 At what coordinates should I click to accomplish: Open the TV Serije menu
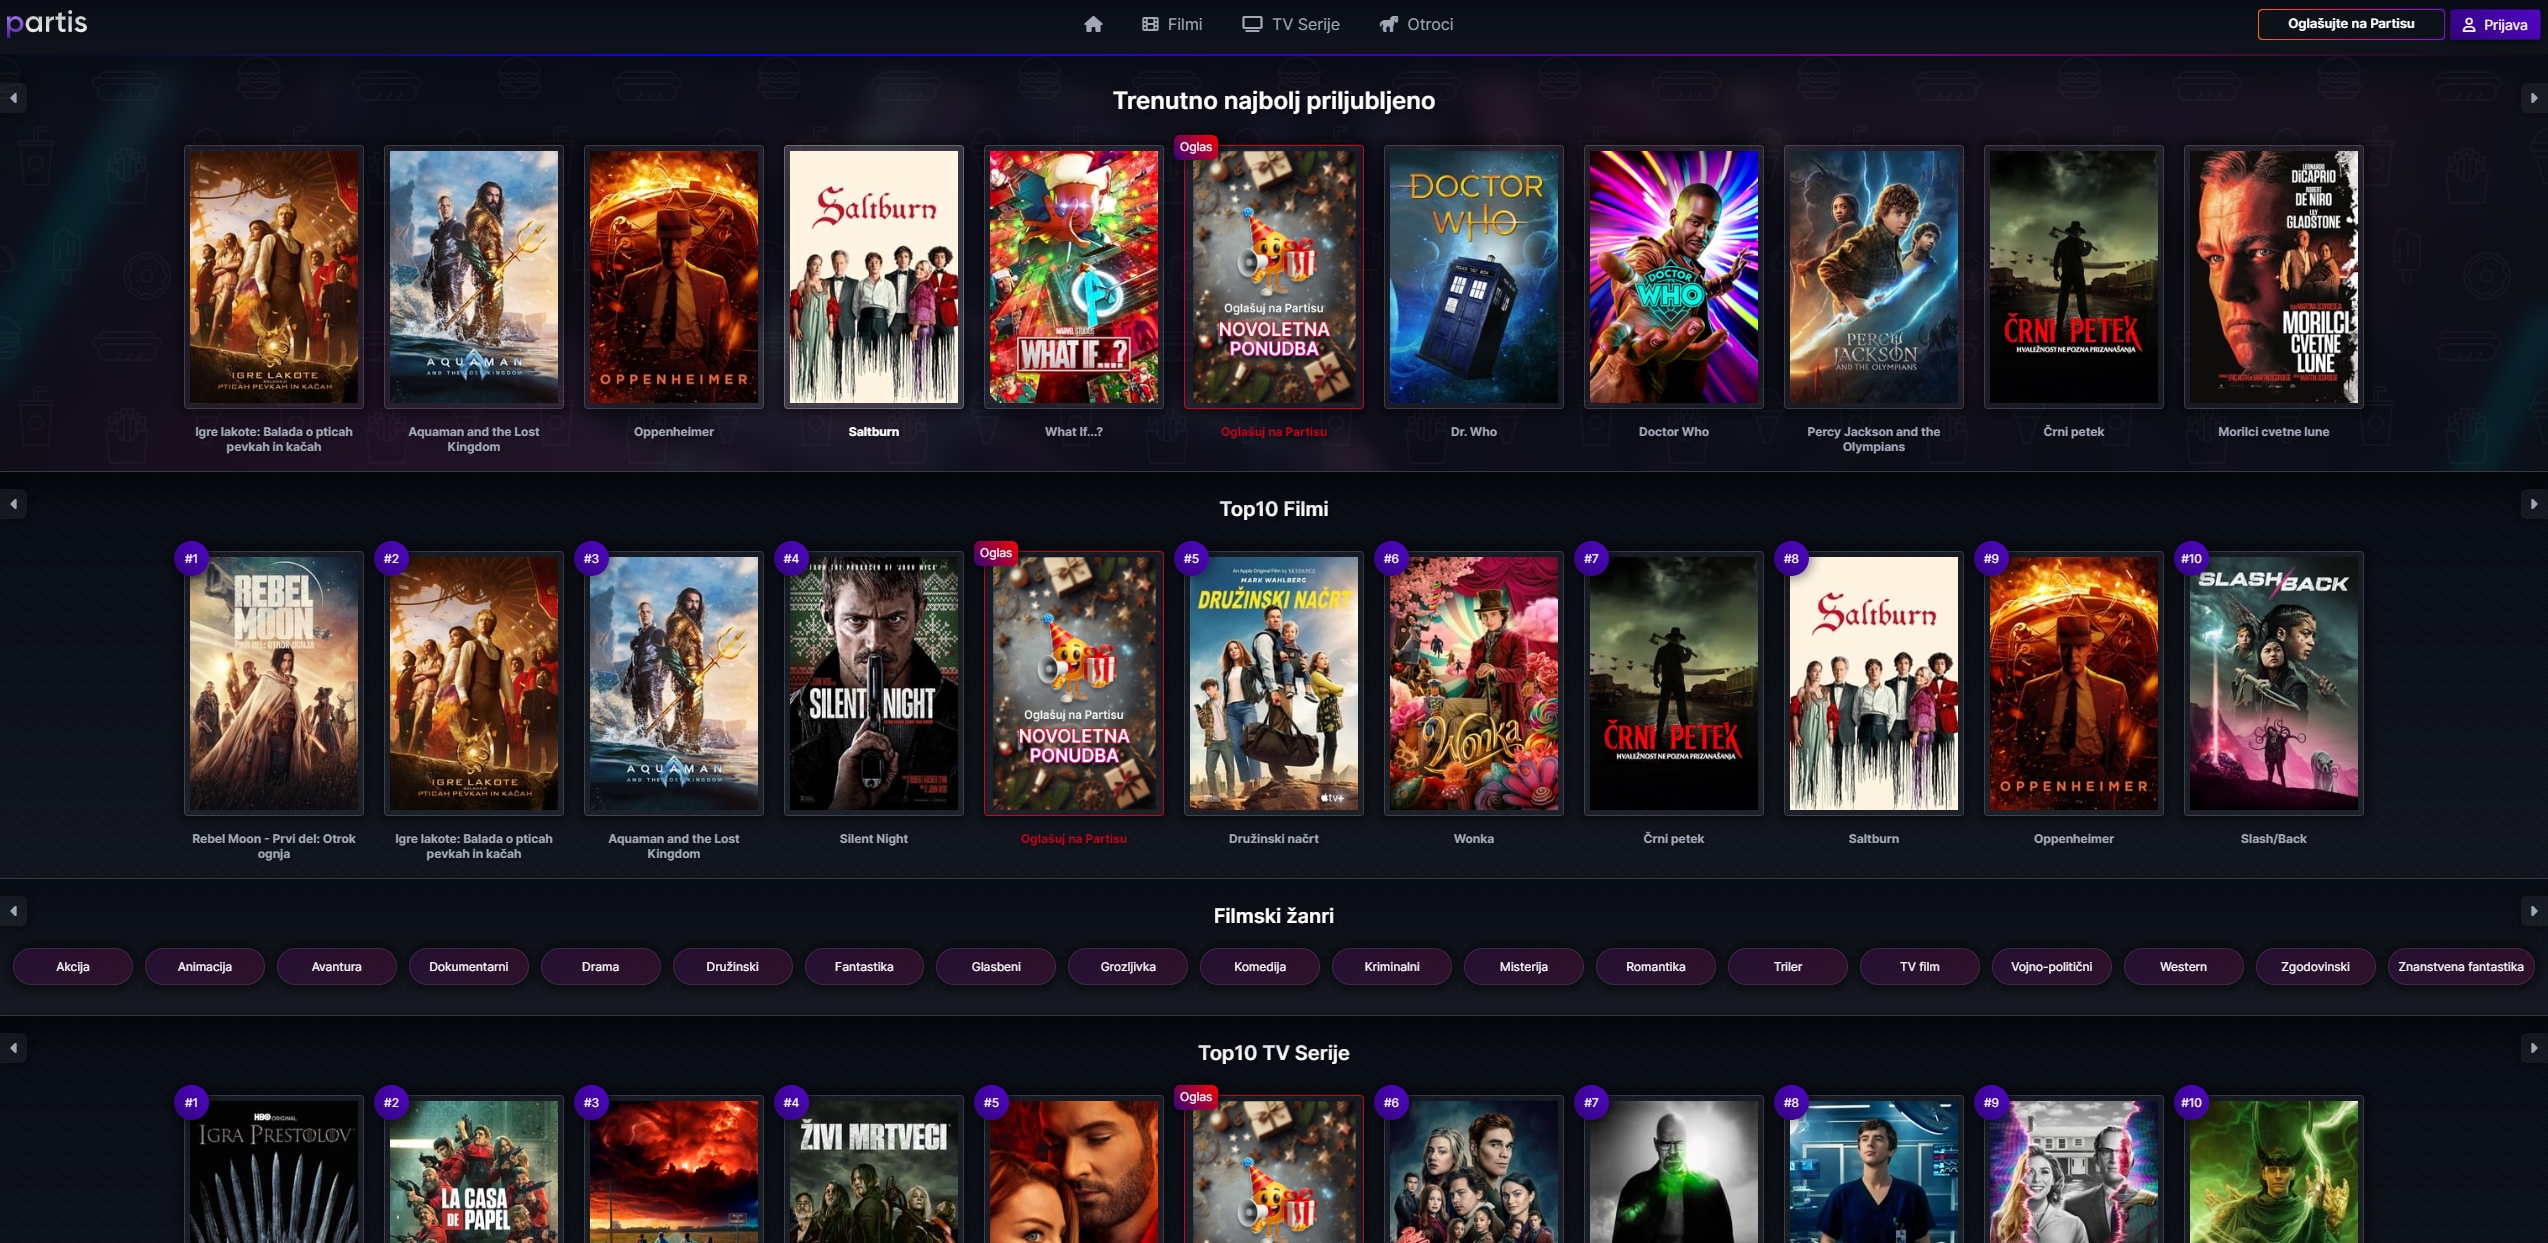point(1291,24)
